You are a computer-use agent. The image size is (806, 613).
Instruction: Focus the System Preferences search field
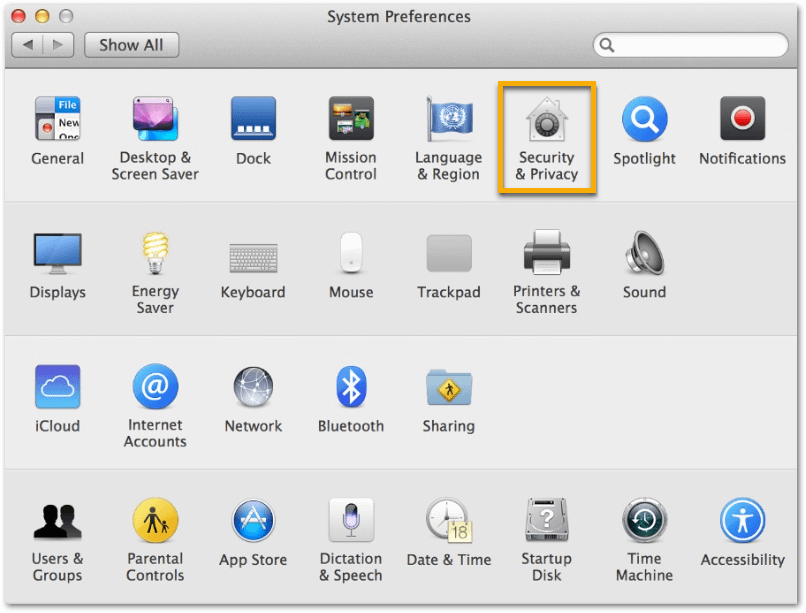click(x=690, y=45)
